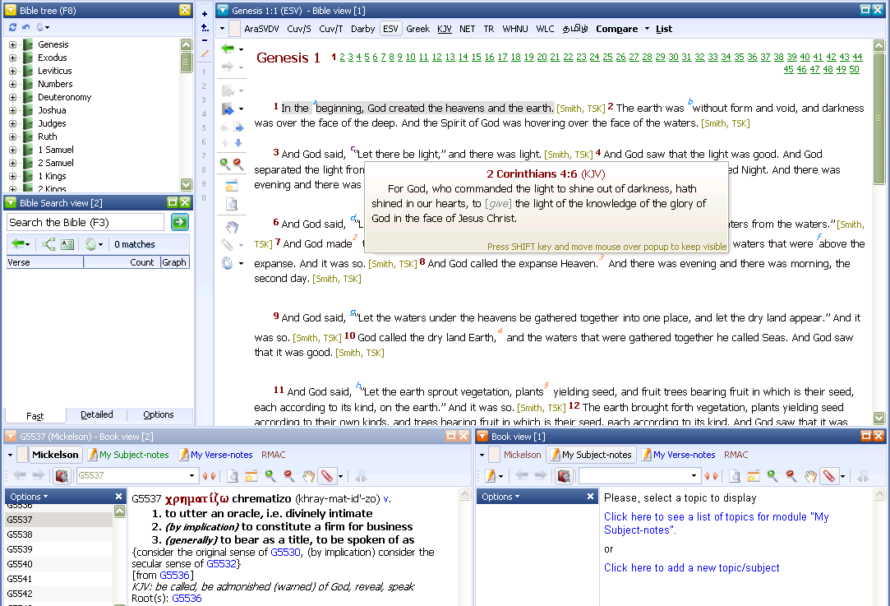Click the hand tool icon in Bible view
The width and height of the screenshot is (890, 606).
click(232, 228)
